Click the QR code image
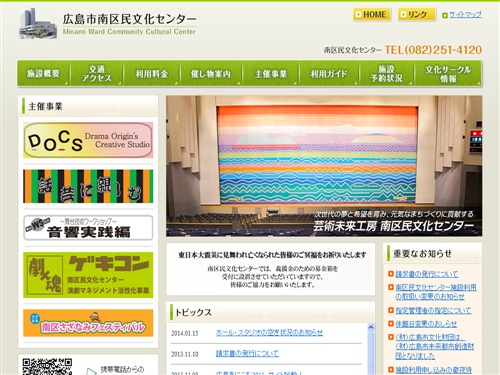This screenshot has height=375, width=500. click(x=47, y=366)
